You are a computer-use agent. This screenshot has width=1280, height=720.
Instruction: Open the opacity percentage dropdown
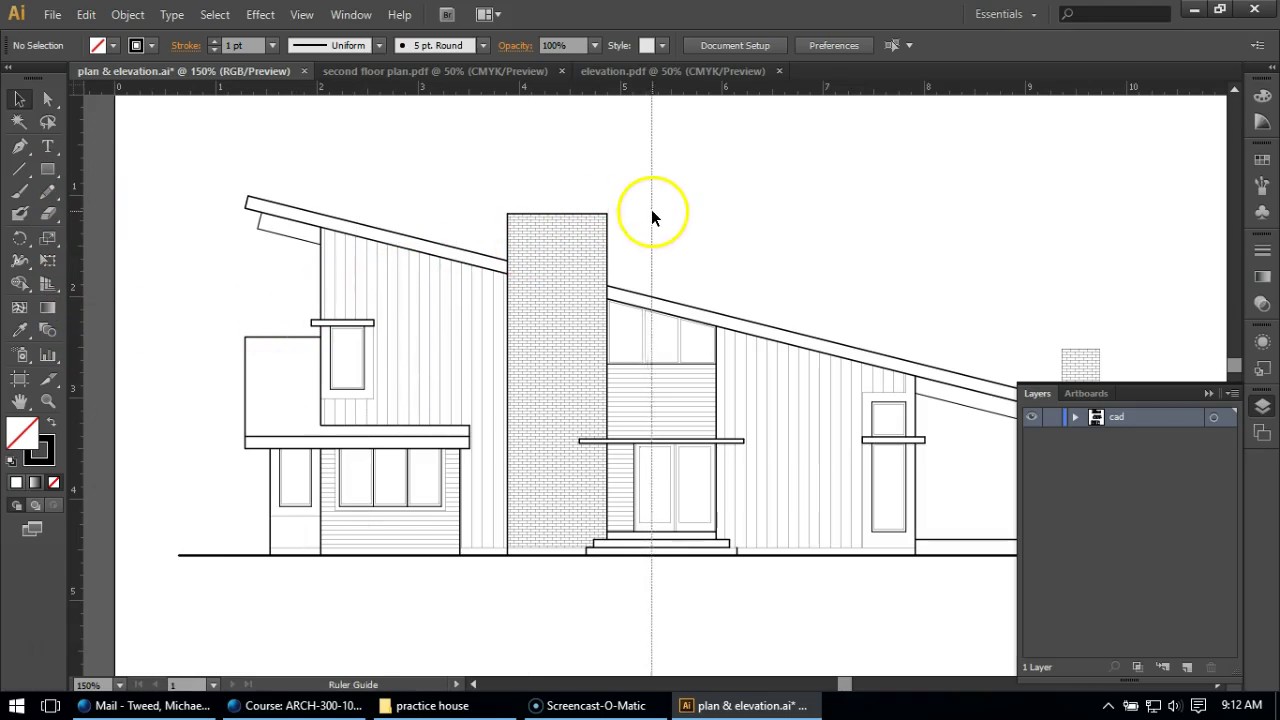coord(595,45)
